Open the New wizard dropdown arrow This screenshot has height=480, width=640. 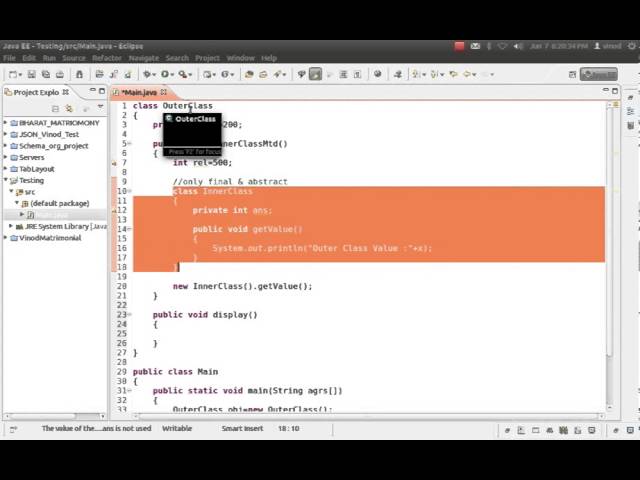[x=20, y=75]
